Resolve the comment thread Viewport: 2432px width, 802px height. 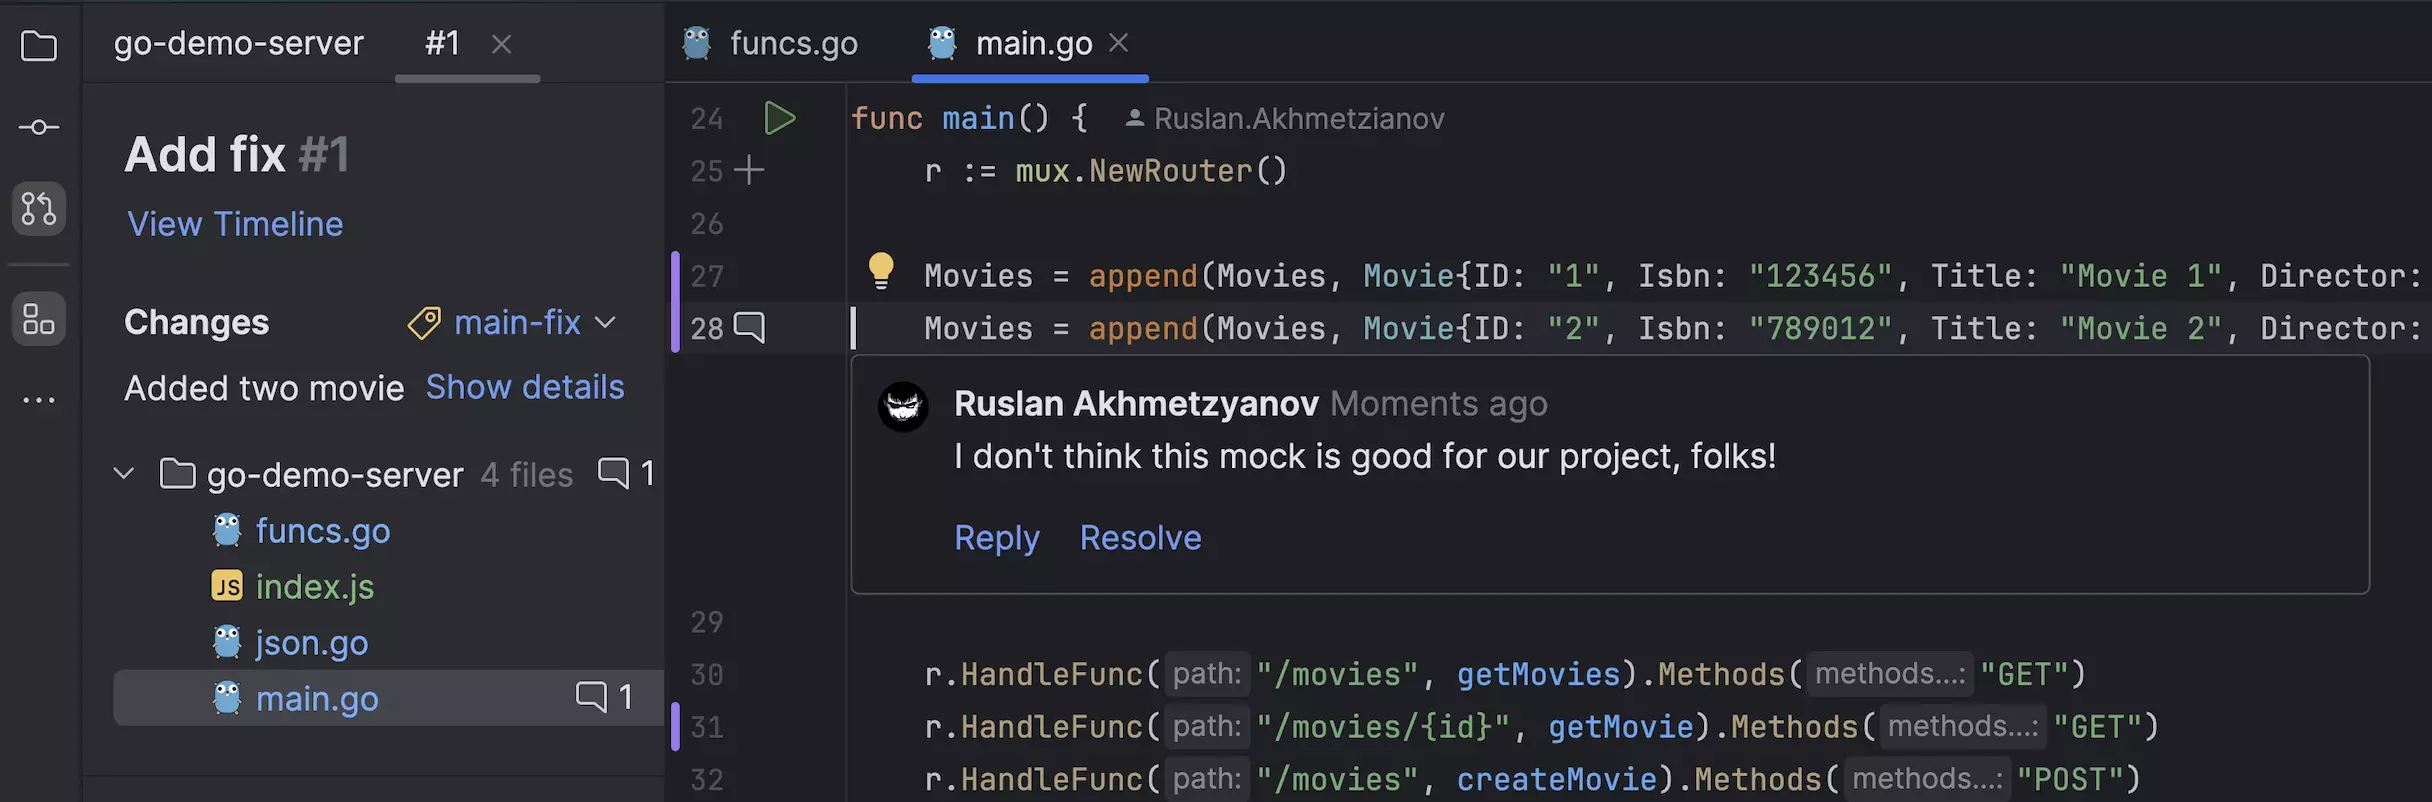tap(1140, 537)
